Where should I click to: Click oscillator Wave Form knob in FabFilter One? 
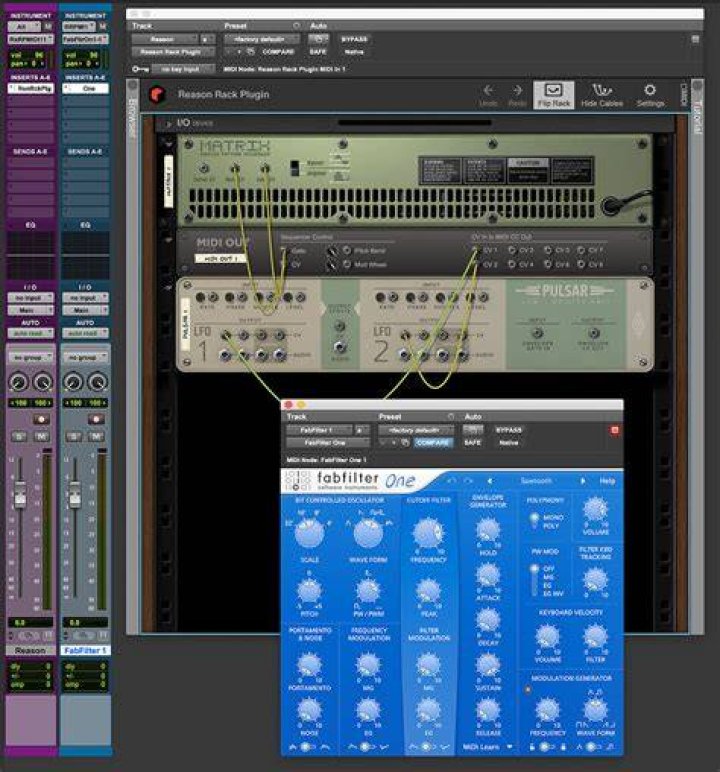tap(368, 534)
